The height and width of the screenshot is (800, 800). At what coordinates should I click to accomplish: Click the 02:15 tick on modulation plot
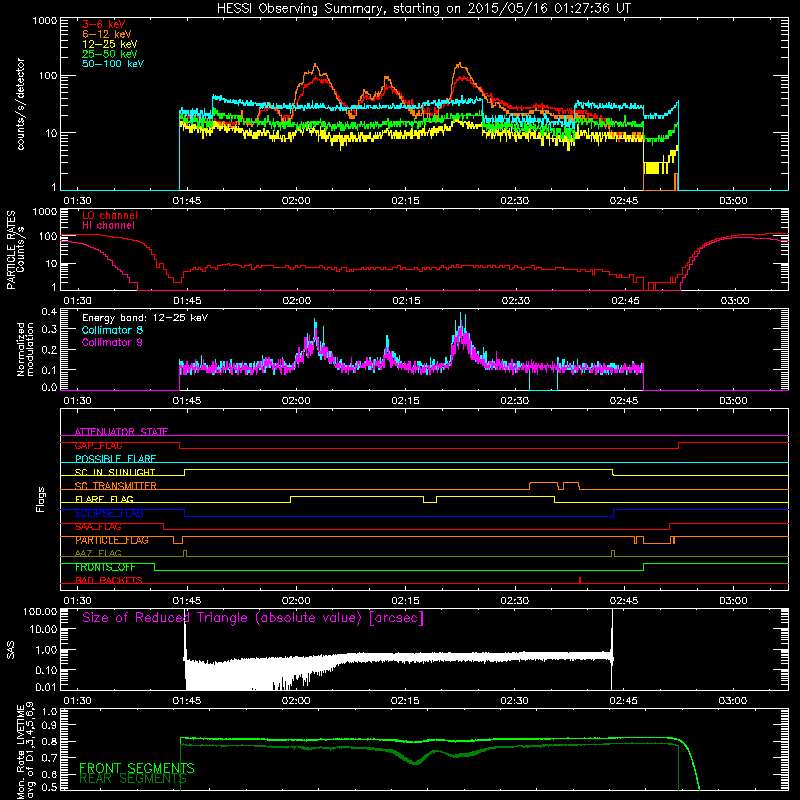pos(406,401)
